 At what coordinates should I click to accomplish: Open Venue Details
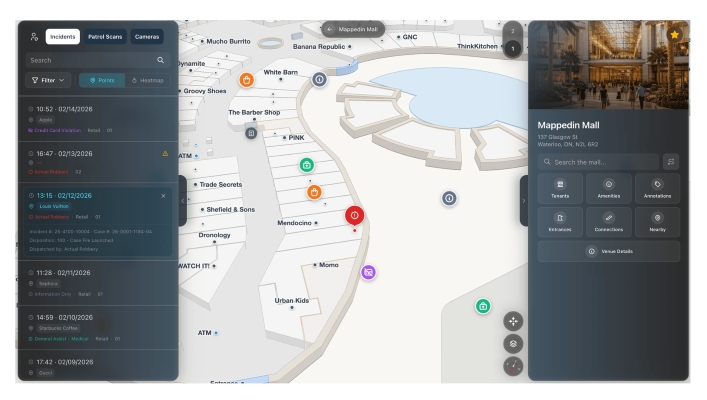pyautogui.click(x=609, y=252)
